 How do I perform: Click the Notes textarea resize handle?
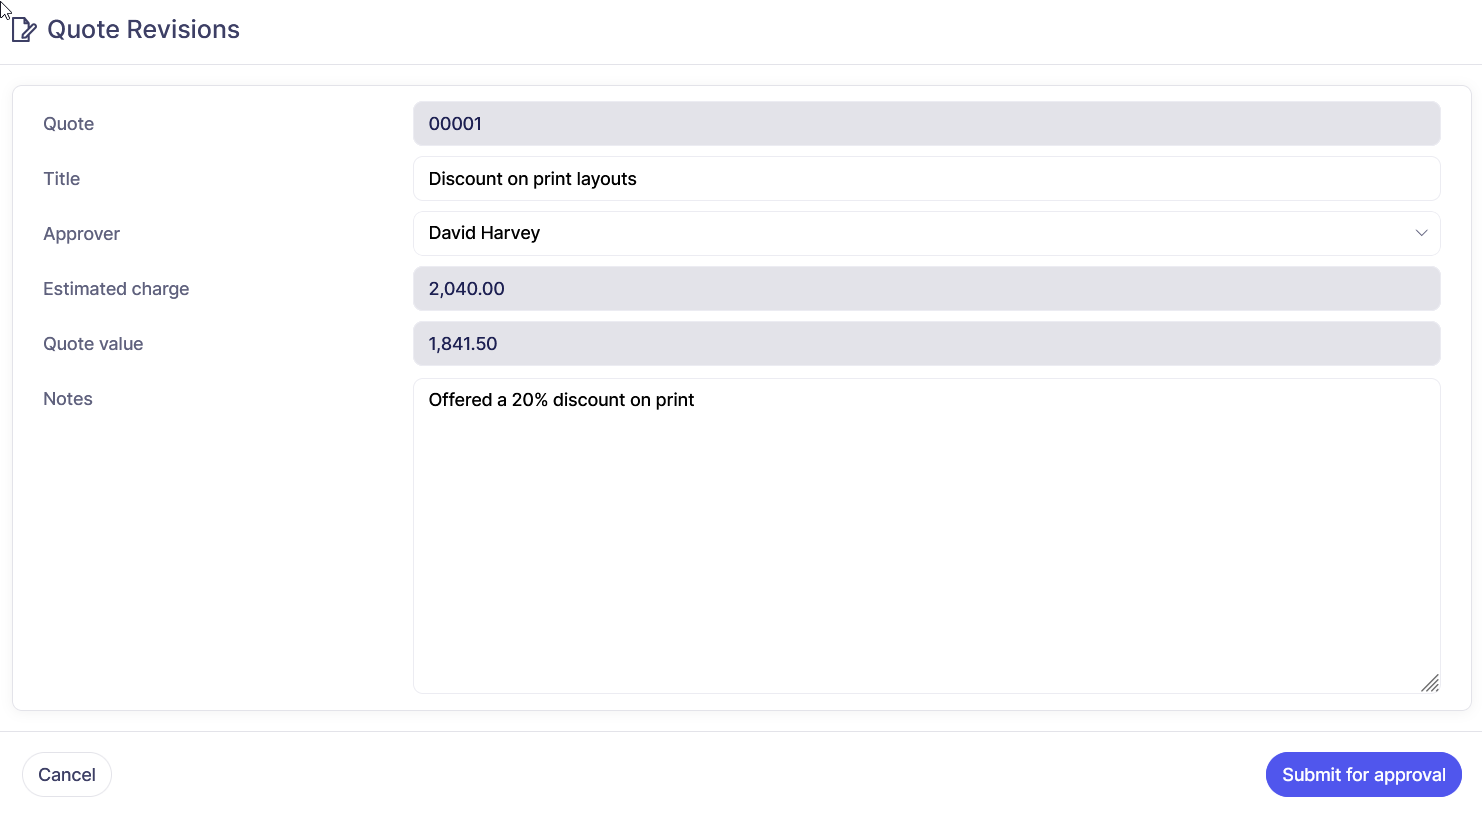tap(1430, 683)
